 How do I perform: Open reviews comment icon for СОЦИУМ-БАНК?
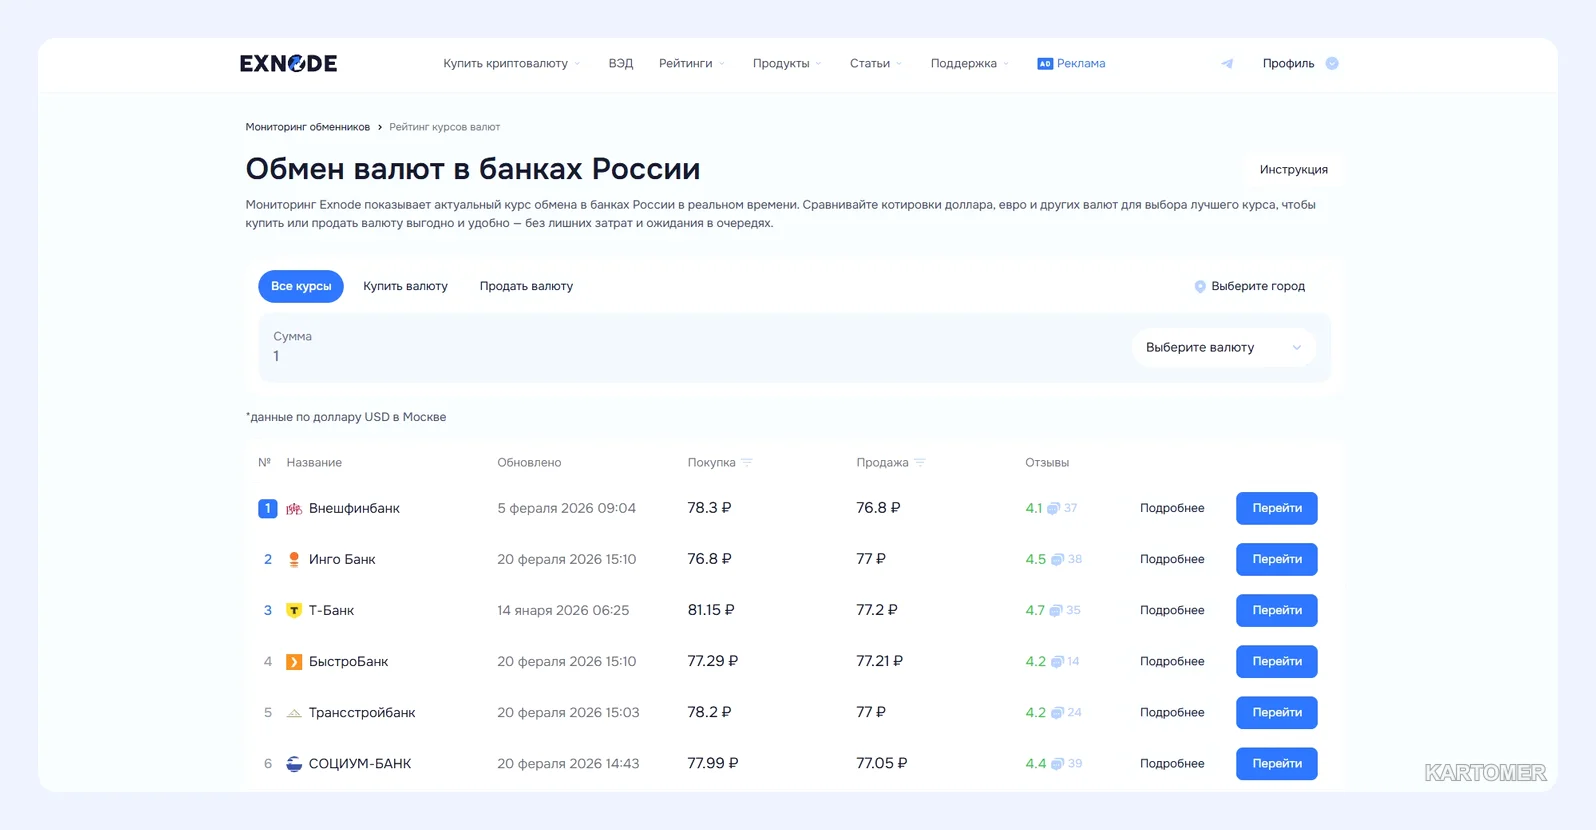click(x=1057, y=764)
